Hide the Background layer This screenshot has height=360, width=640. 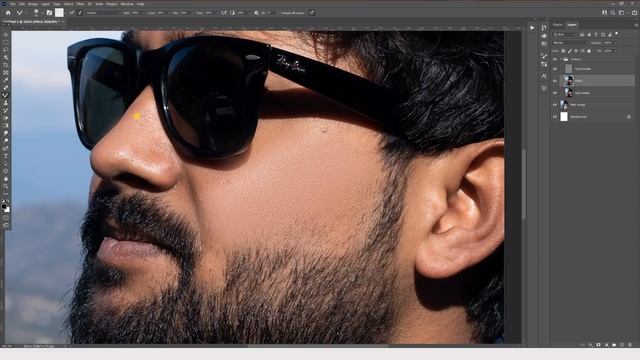554,117
